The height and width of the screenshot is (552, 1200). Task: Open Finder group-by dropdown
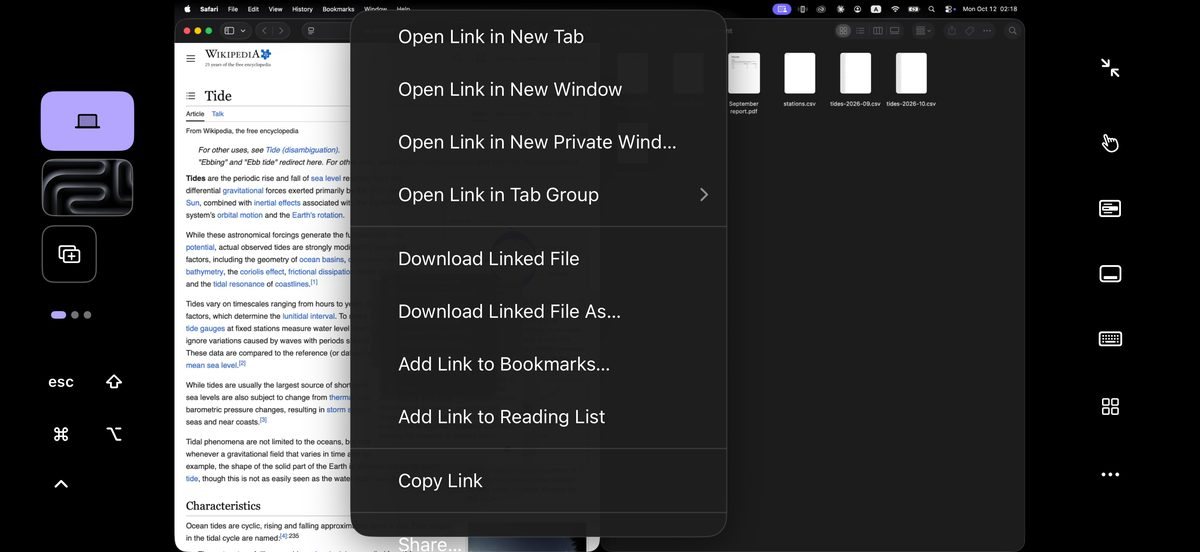[x=924, y=31]
